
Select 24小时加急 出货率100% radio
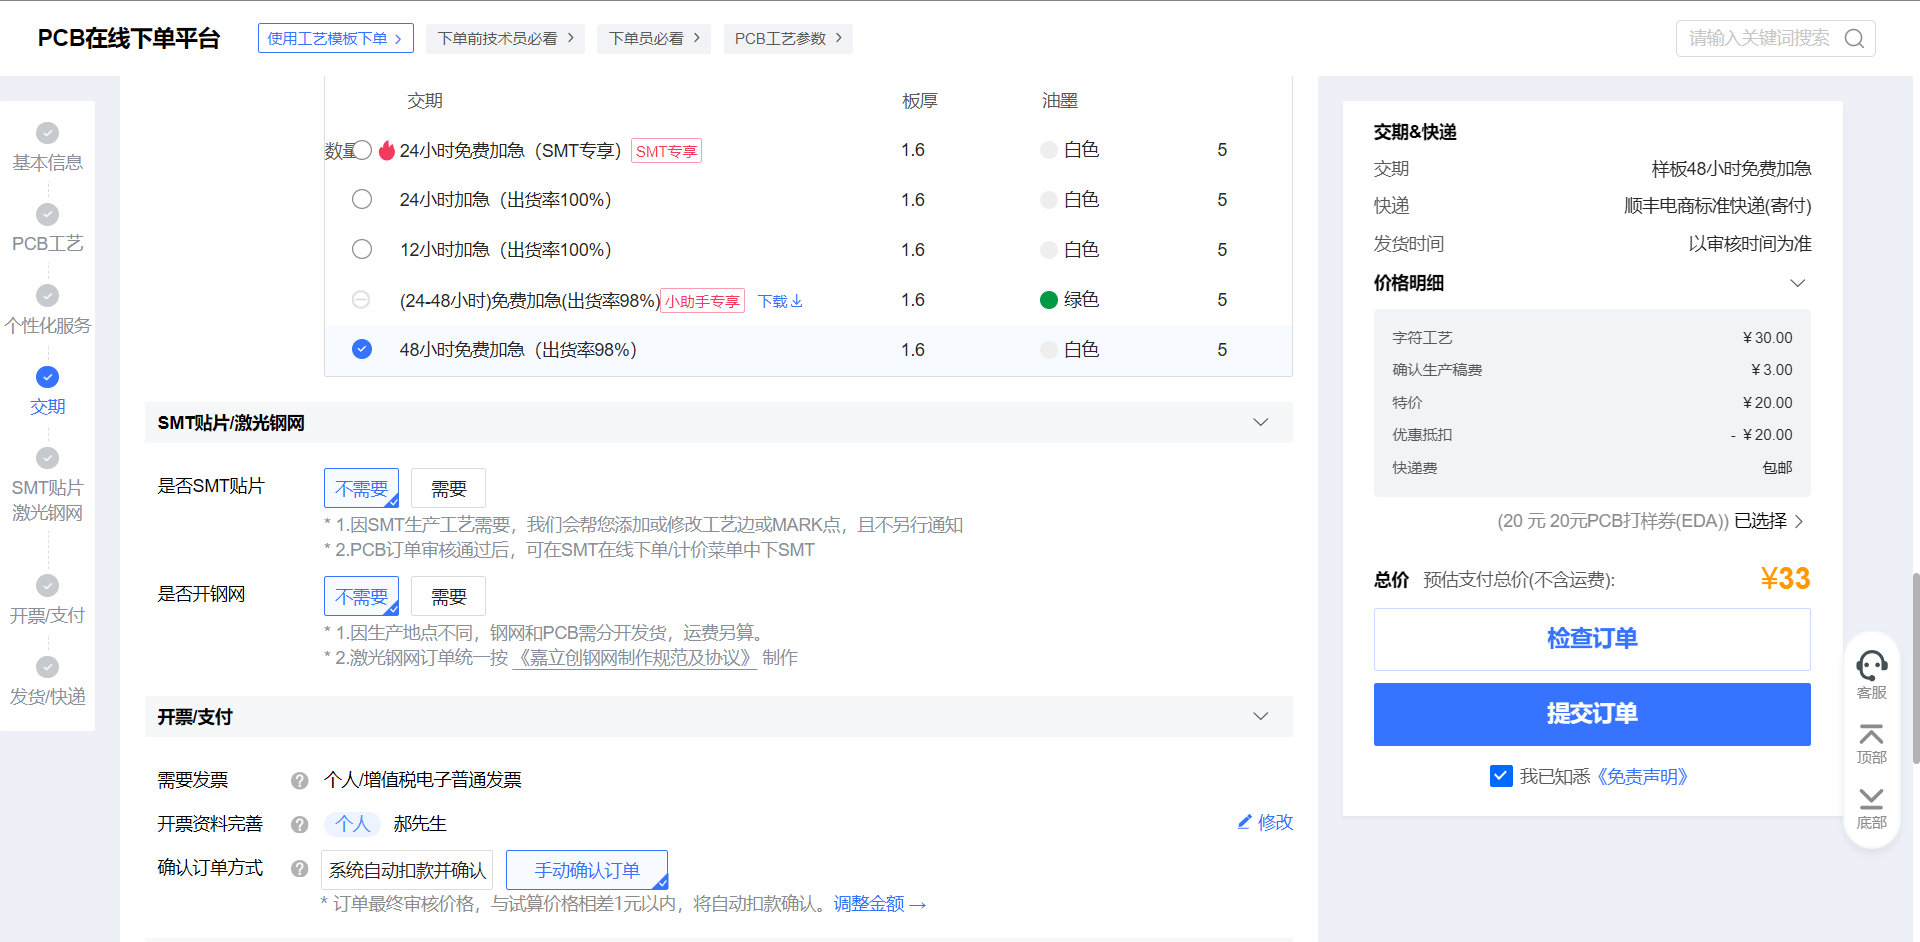pos(362,199)
